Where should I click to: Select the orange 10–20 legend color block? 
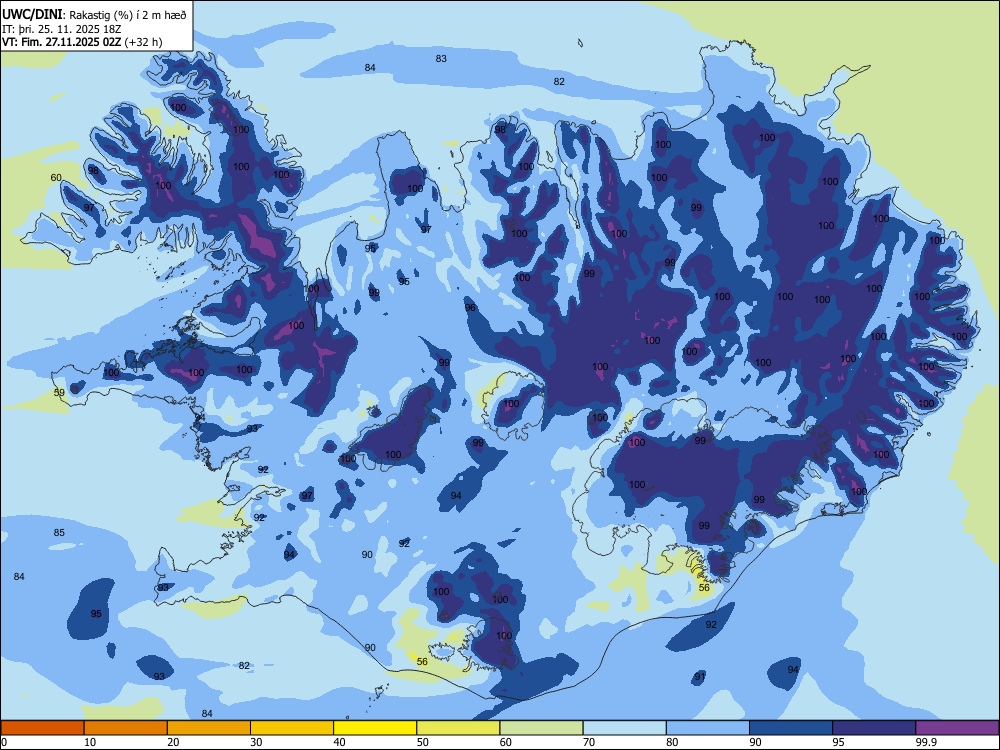pyautogui.click(x=126, y=728)
